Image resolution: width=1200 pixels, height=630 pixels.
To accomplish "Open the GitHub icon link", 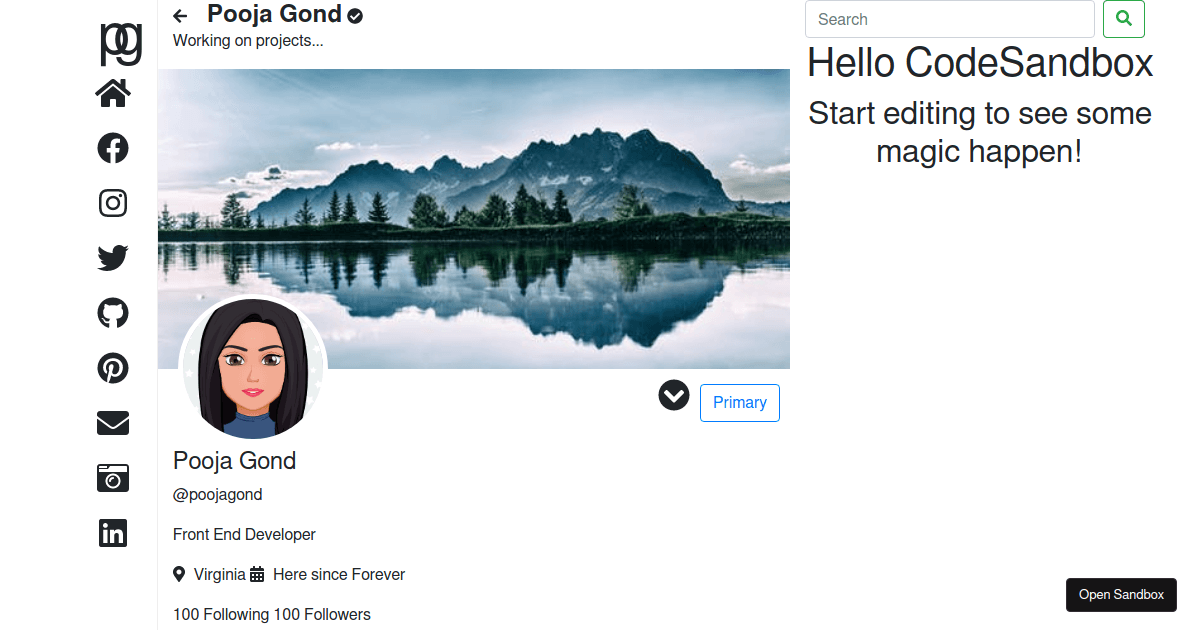I will (113, 313).
